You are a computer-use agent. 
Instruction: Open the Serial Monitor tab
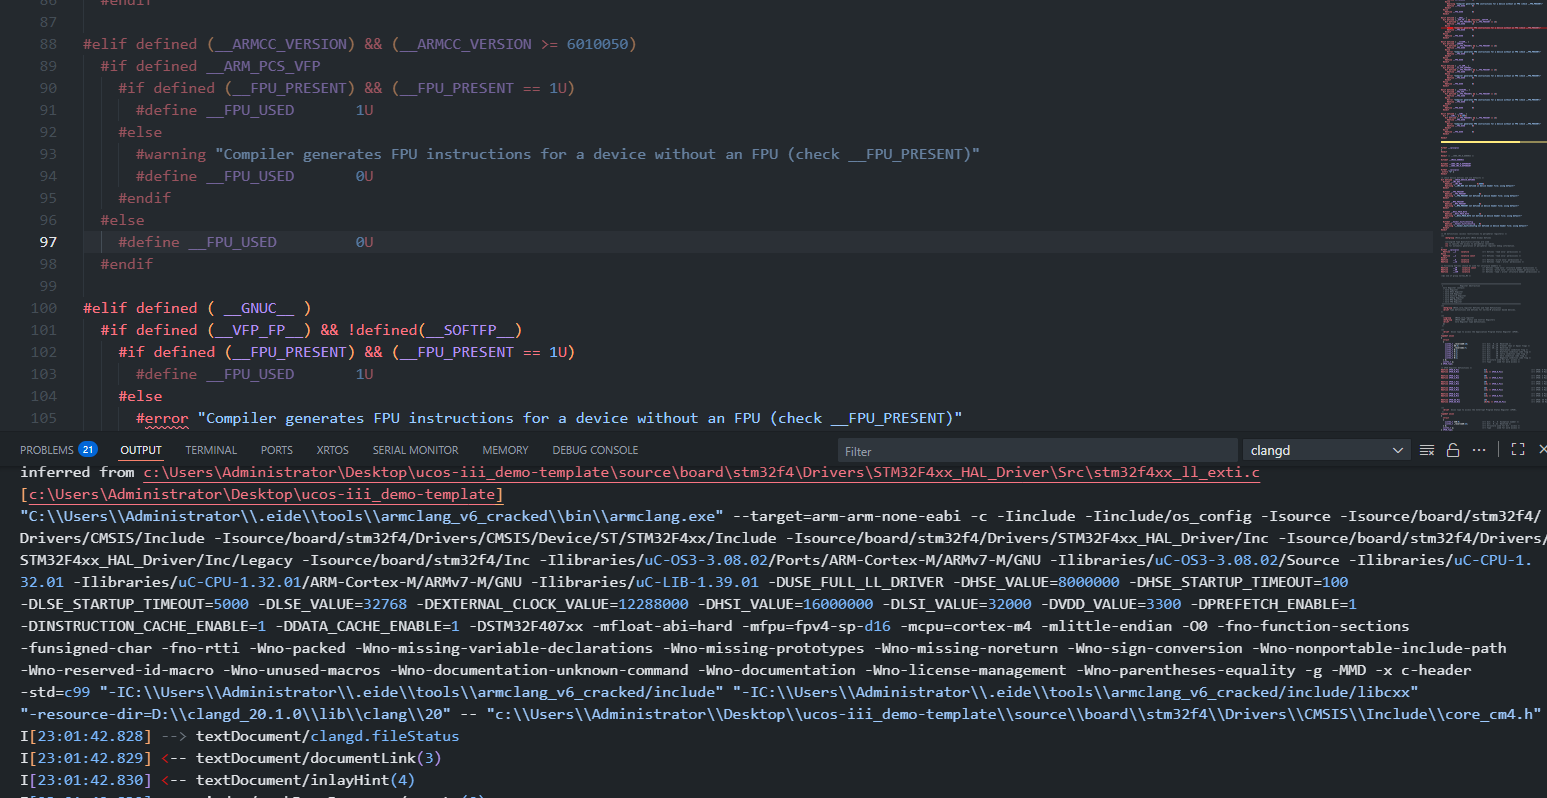pos(415,450)
